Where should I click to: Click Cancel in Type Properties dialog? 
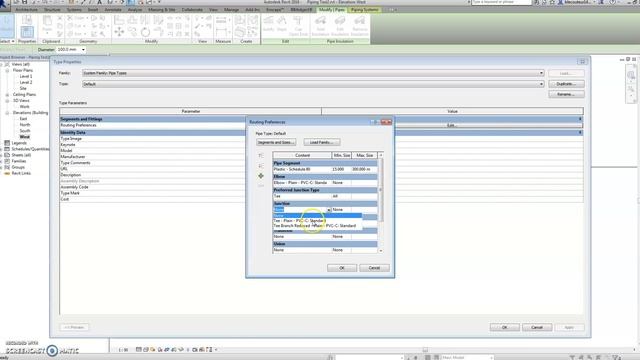pos(537,327)
